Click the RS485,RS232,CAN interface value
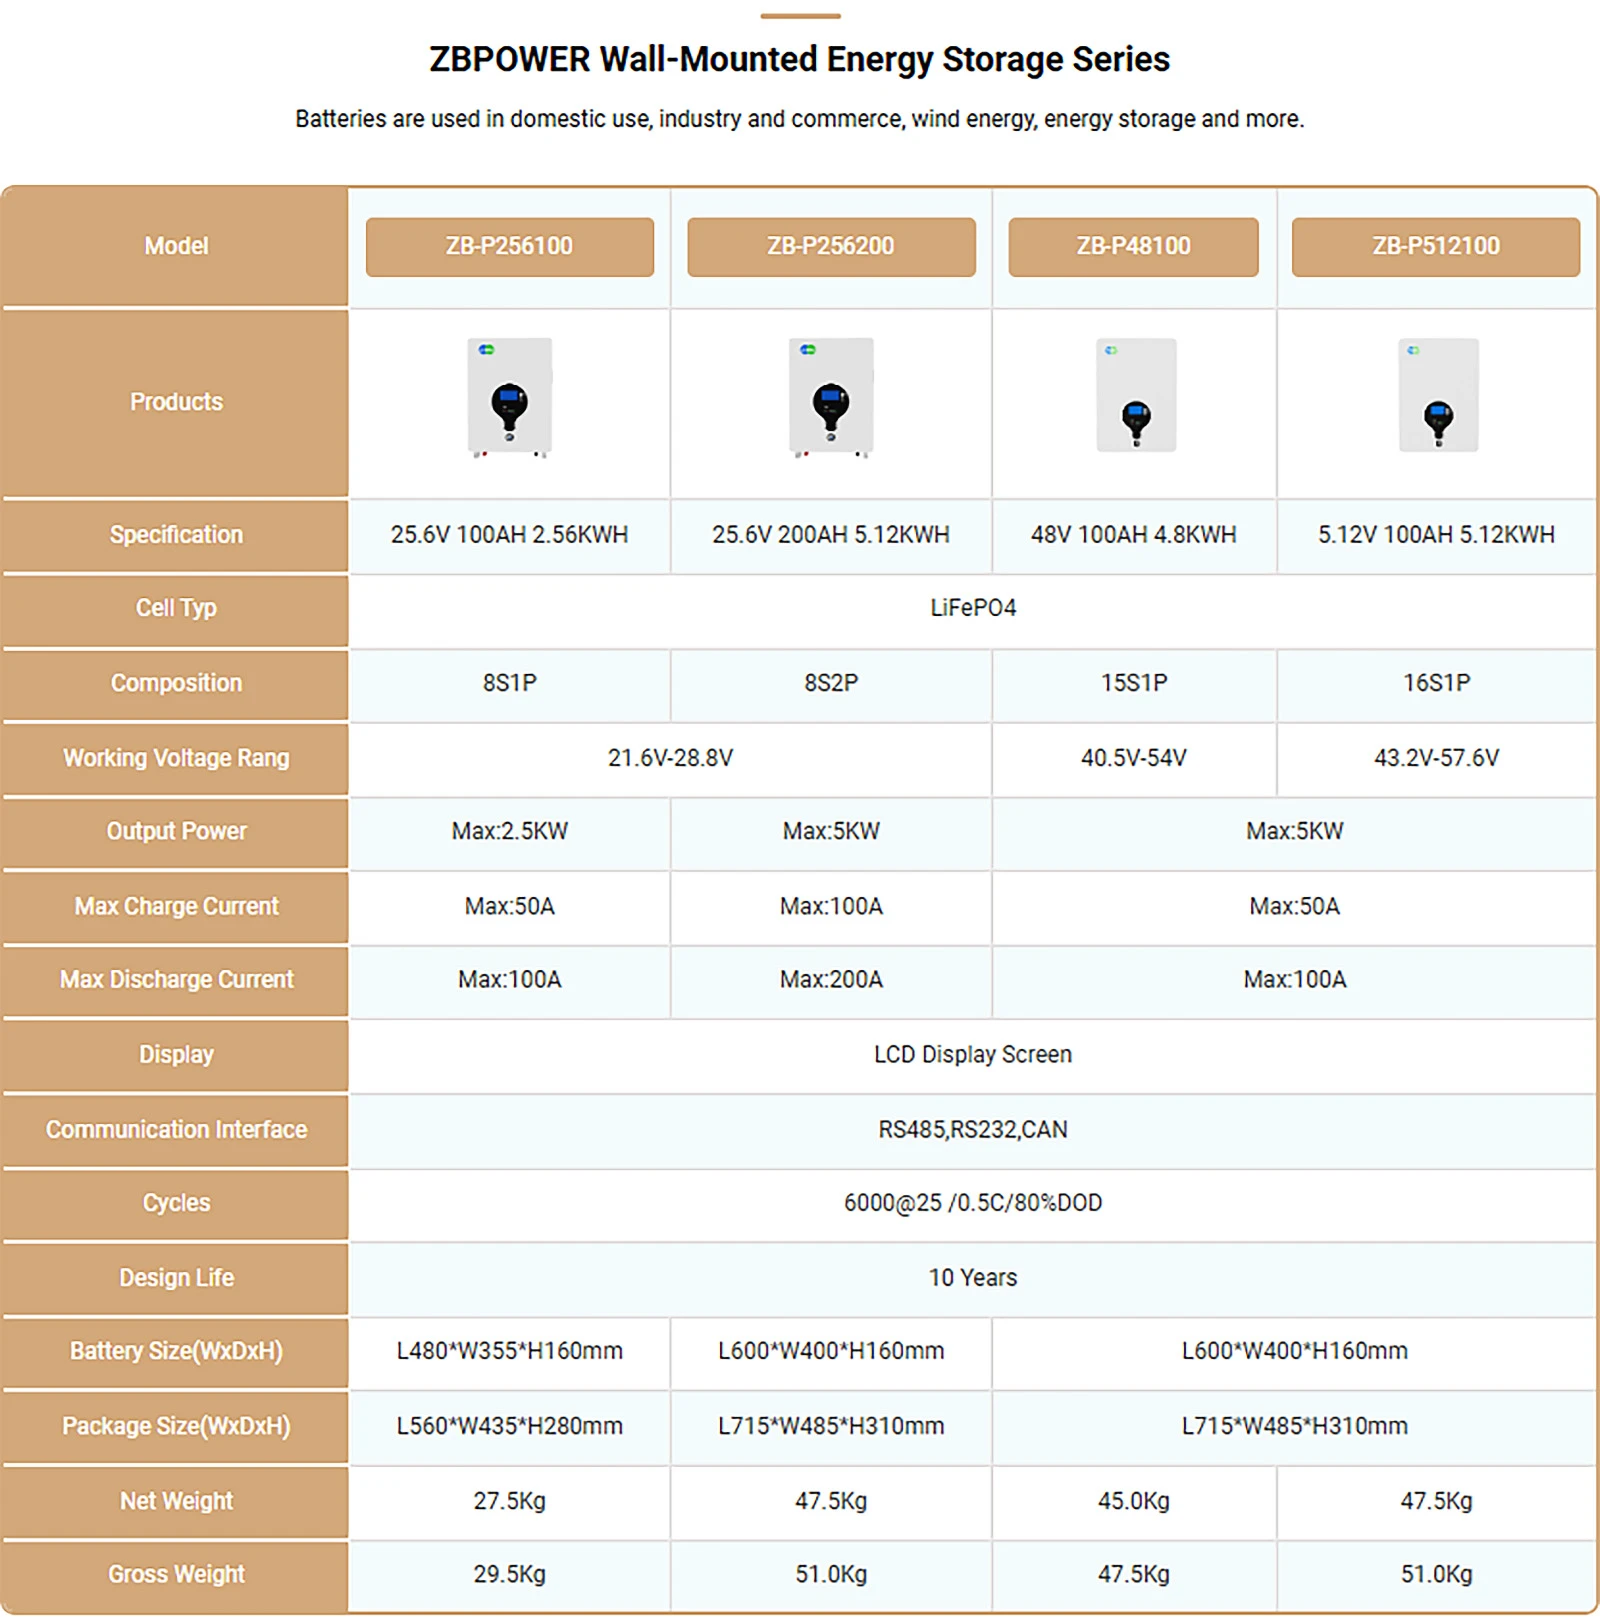 [973, 1130]
